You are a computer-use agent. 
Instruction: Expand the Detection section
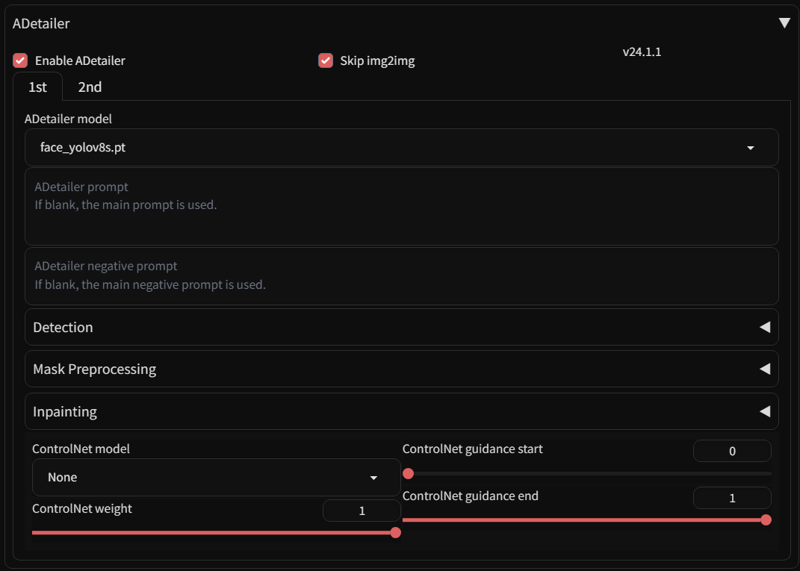tap(400, 327)
